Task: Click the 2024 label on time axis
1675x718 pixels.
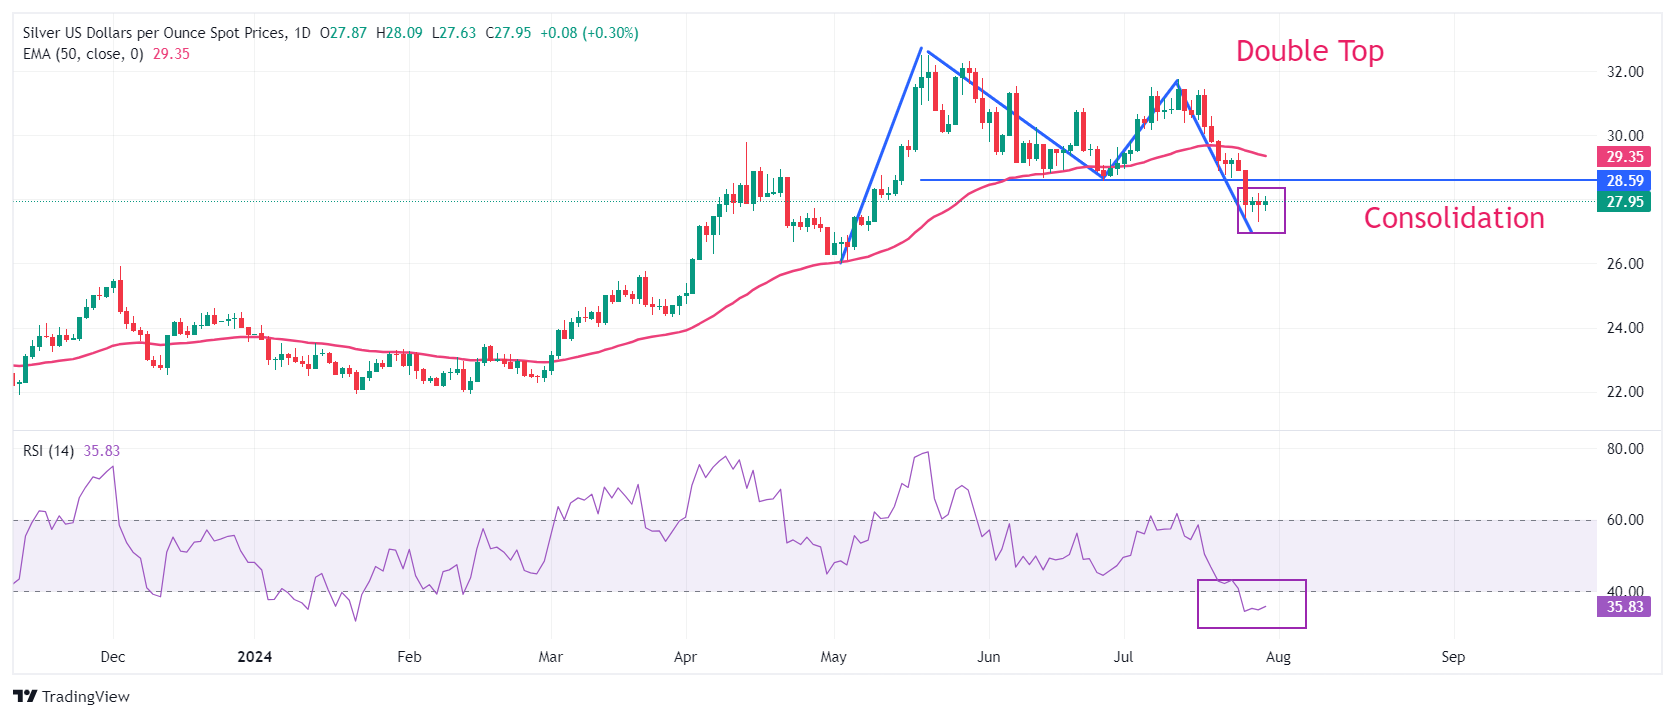Action: 255,657
